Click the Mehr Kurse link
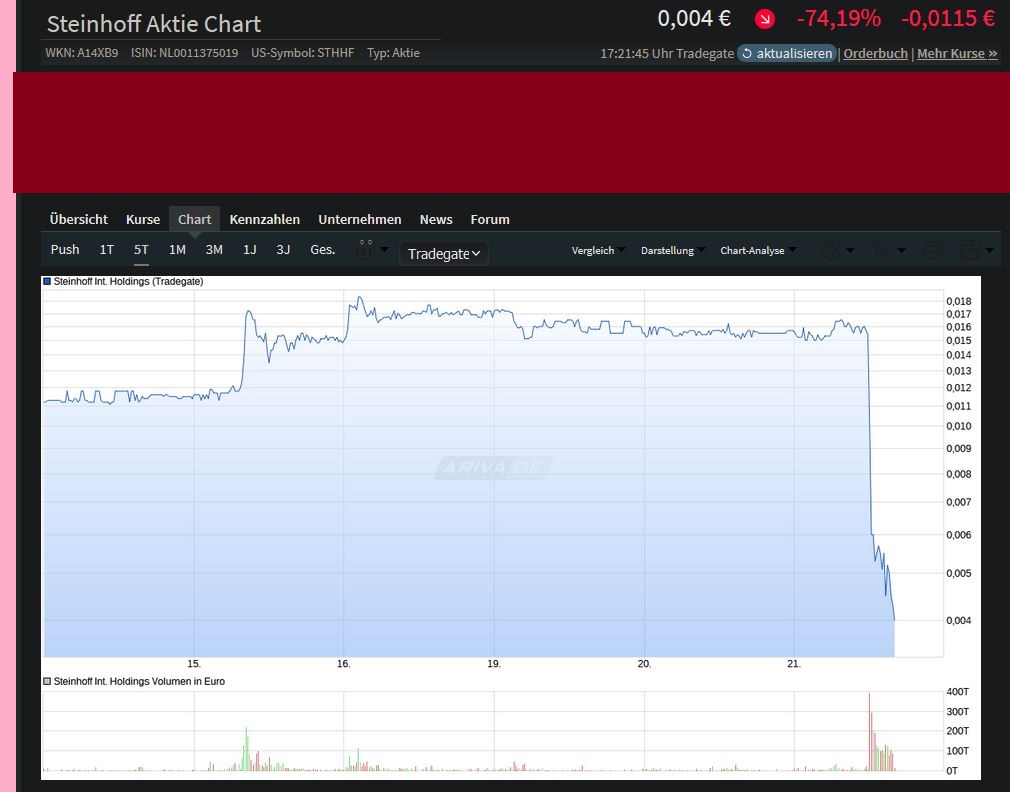The image size is (1010, 792). pos(956,53)
